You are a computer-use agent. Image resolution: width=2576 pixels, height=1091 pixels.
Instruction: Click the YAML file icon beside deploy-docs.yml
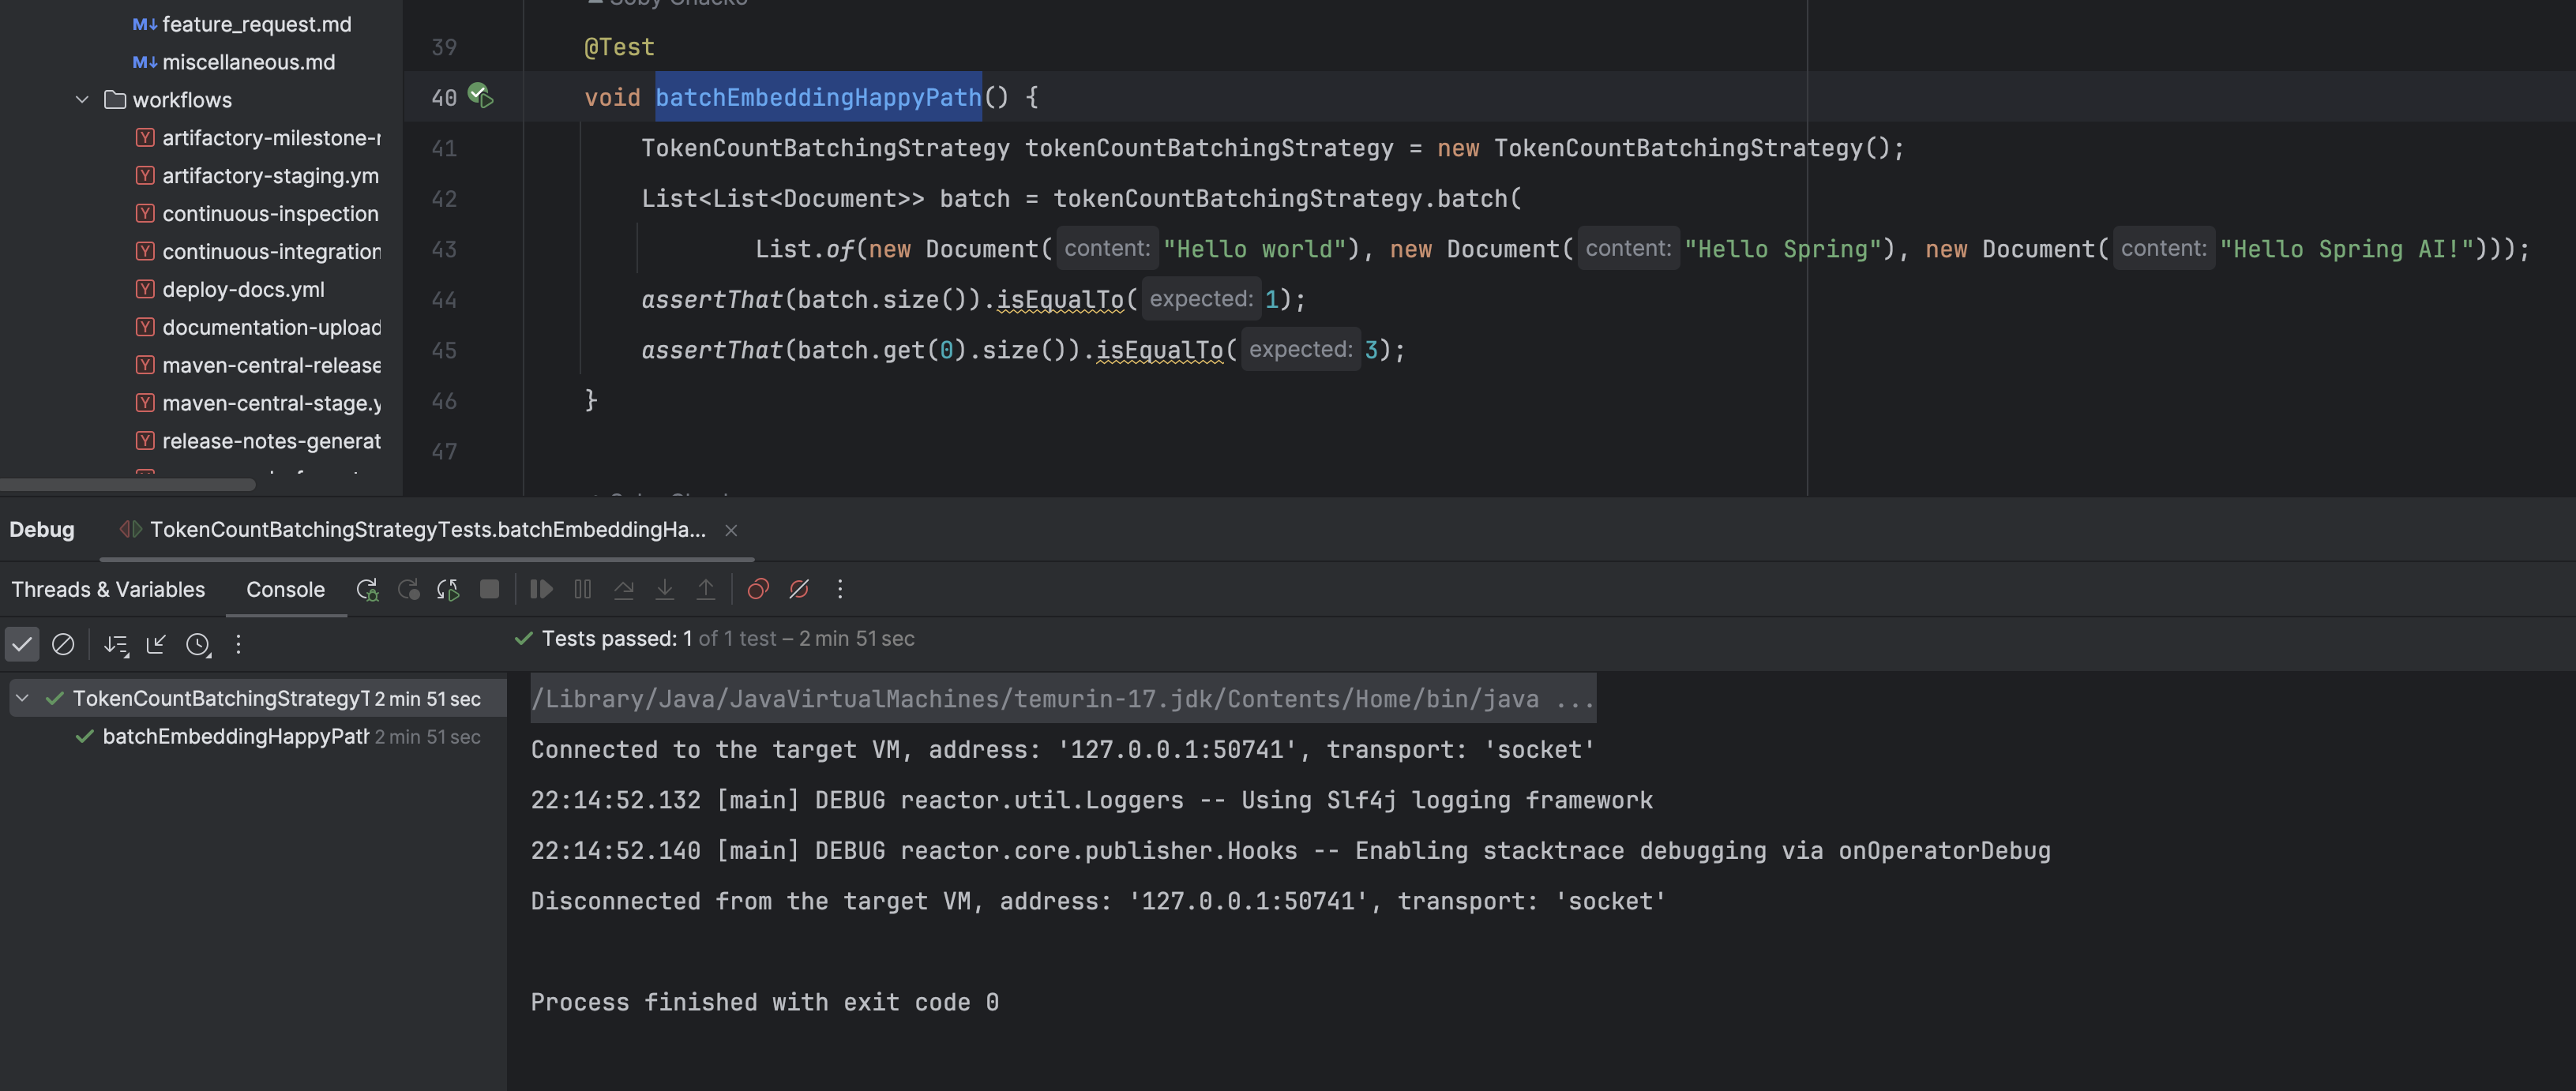point(145,289)
